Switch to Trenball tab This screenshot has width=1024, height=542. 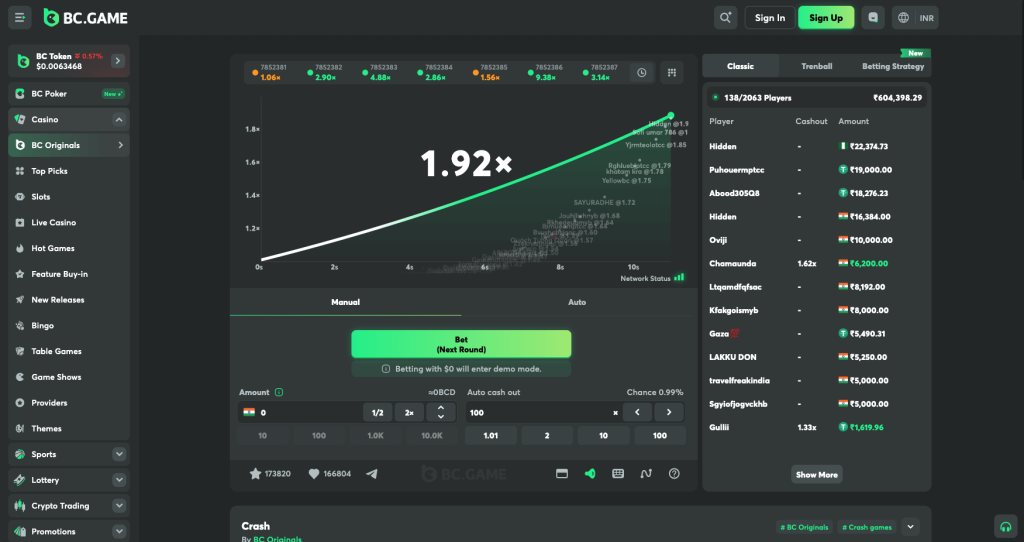pyautogui.click(x=816, y=66)
